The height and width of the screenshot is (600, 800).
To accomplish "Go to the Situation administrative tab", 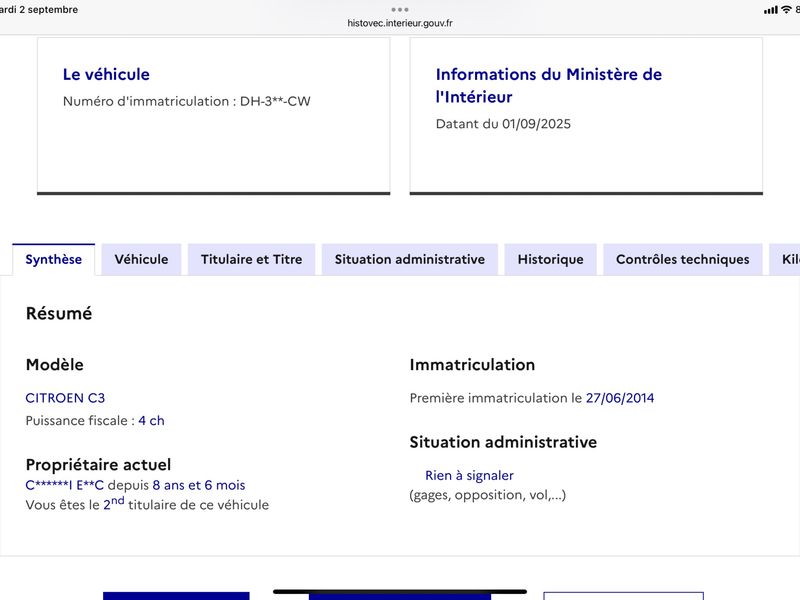I will [x=409, y=259].
